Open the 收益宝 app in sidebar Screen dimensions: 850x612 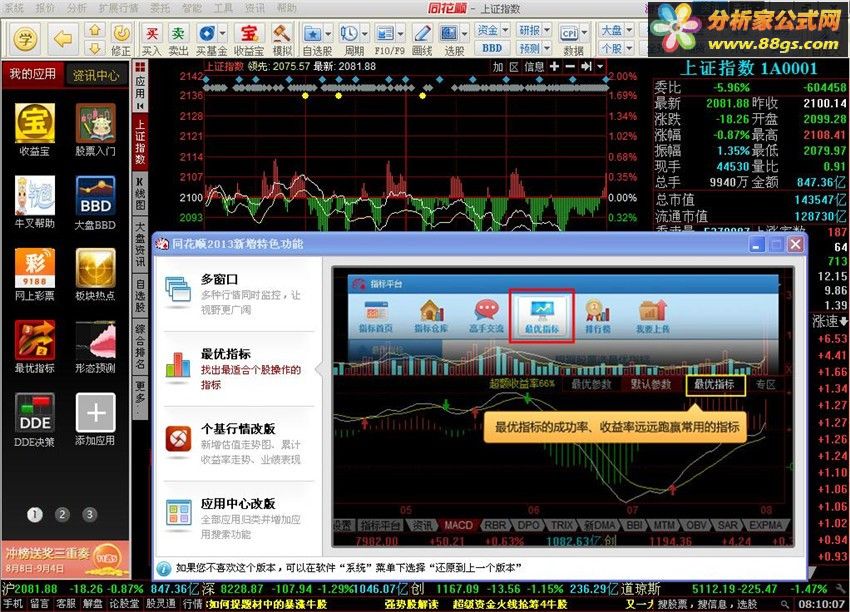point(34,130)
